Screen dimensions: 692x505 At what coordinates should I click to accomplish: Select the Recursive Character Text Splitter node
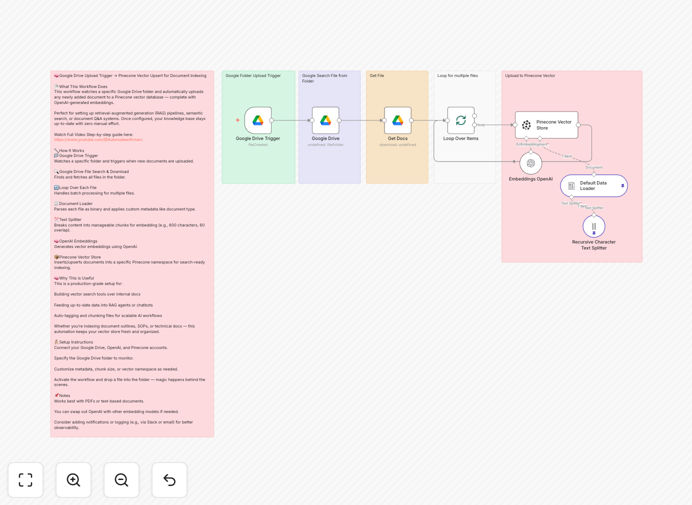(594, 226)
